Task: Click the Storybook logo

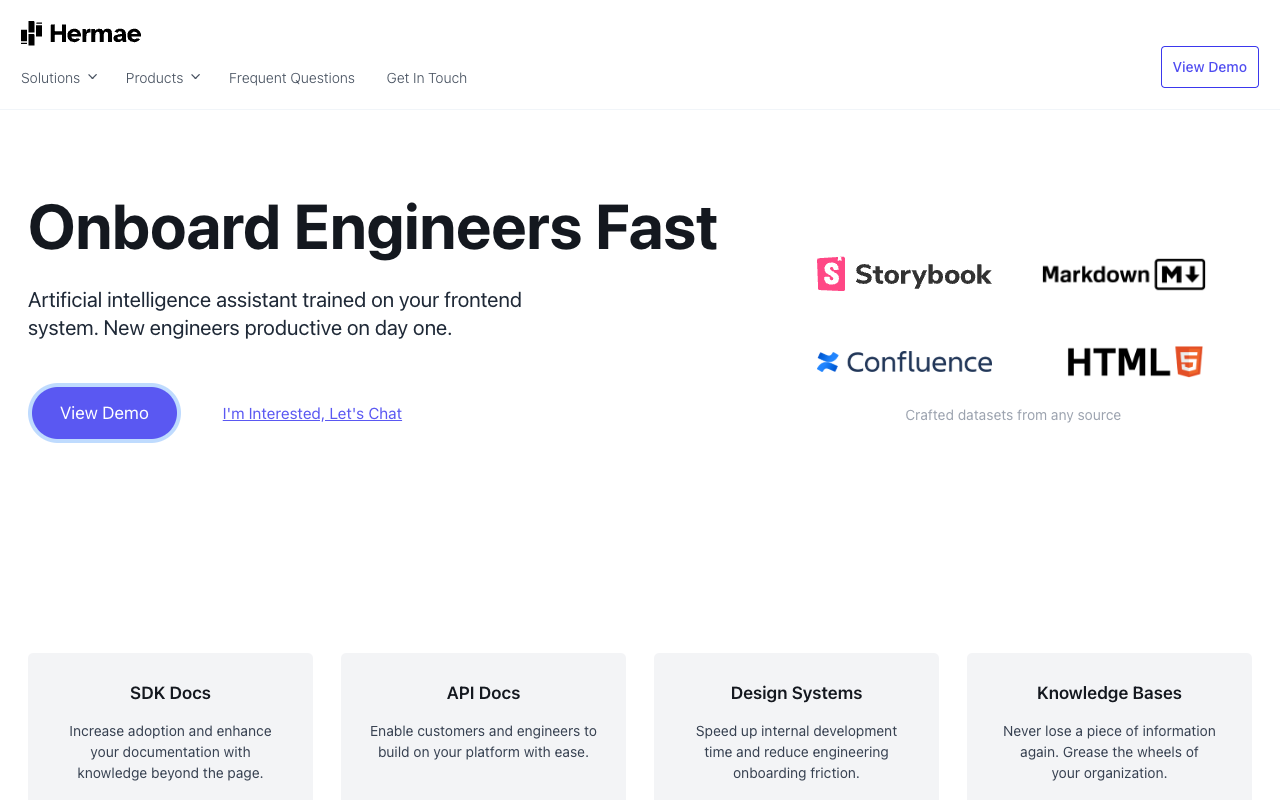Action: [x=904, y=274]
